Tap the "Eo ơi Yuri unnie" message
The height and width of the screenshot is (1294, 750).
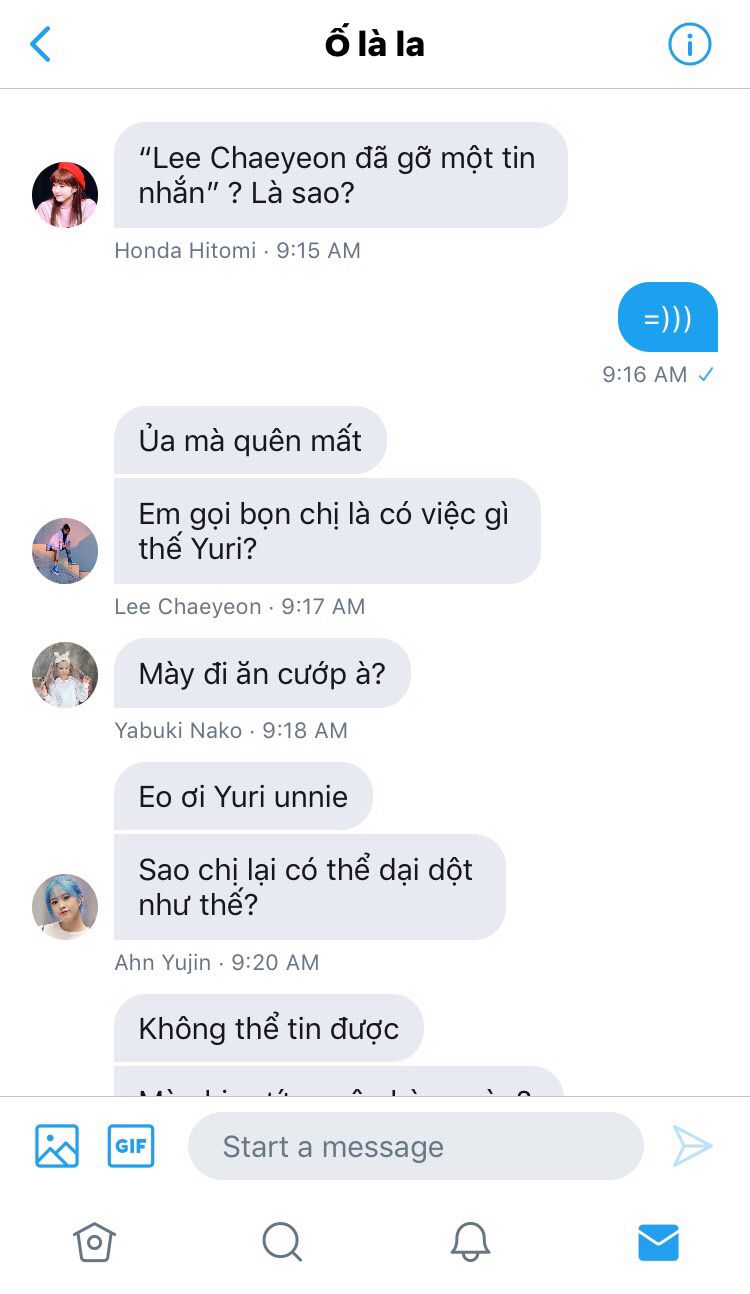(243, 796)
